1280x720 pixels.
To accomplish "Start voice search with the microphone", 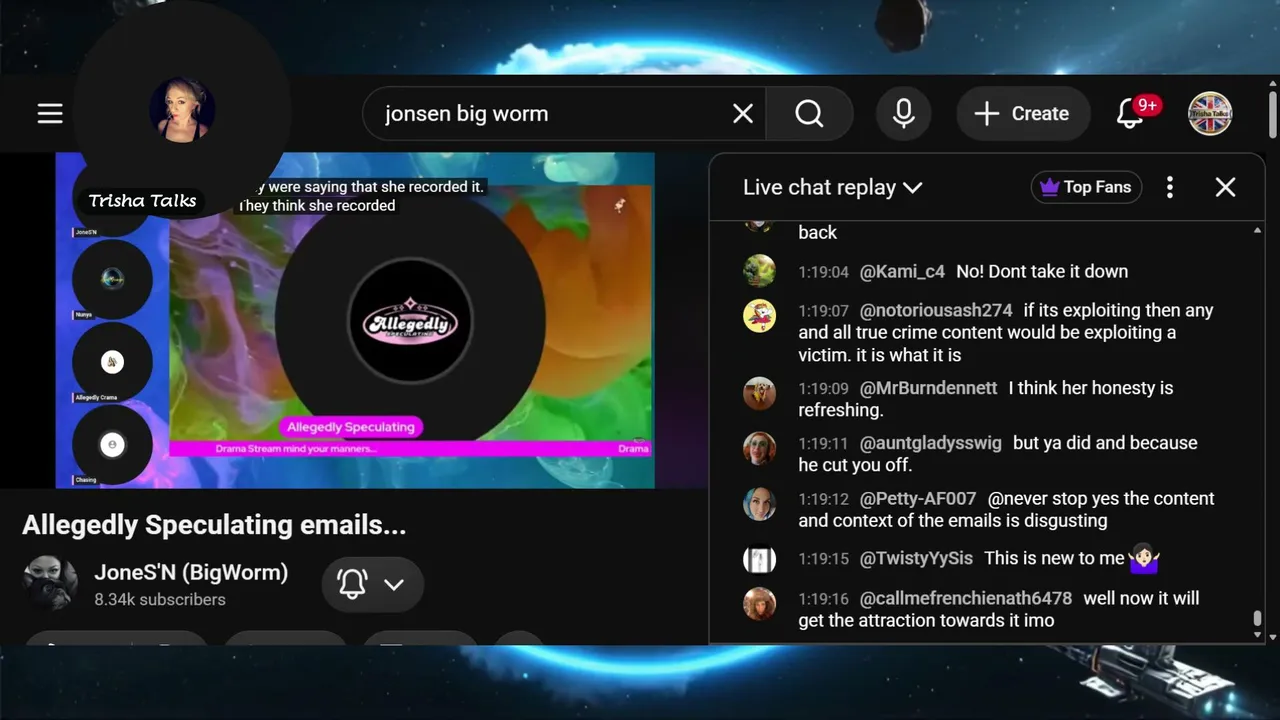I will [x=904, y=114].
